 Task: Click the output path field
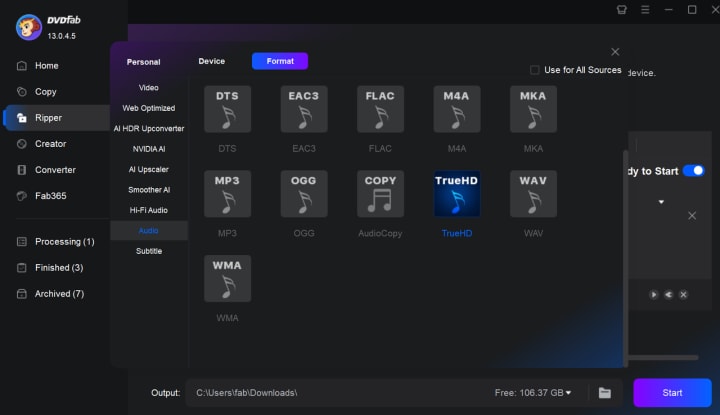pos(340,393)
